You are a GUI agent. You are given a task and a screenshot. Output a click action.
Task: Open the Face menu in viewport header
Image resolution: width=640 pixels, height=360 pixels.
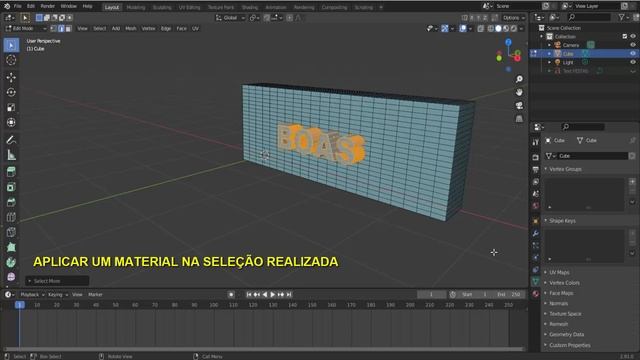[182, 29]
